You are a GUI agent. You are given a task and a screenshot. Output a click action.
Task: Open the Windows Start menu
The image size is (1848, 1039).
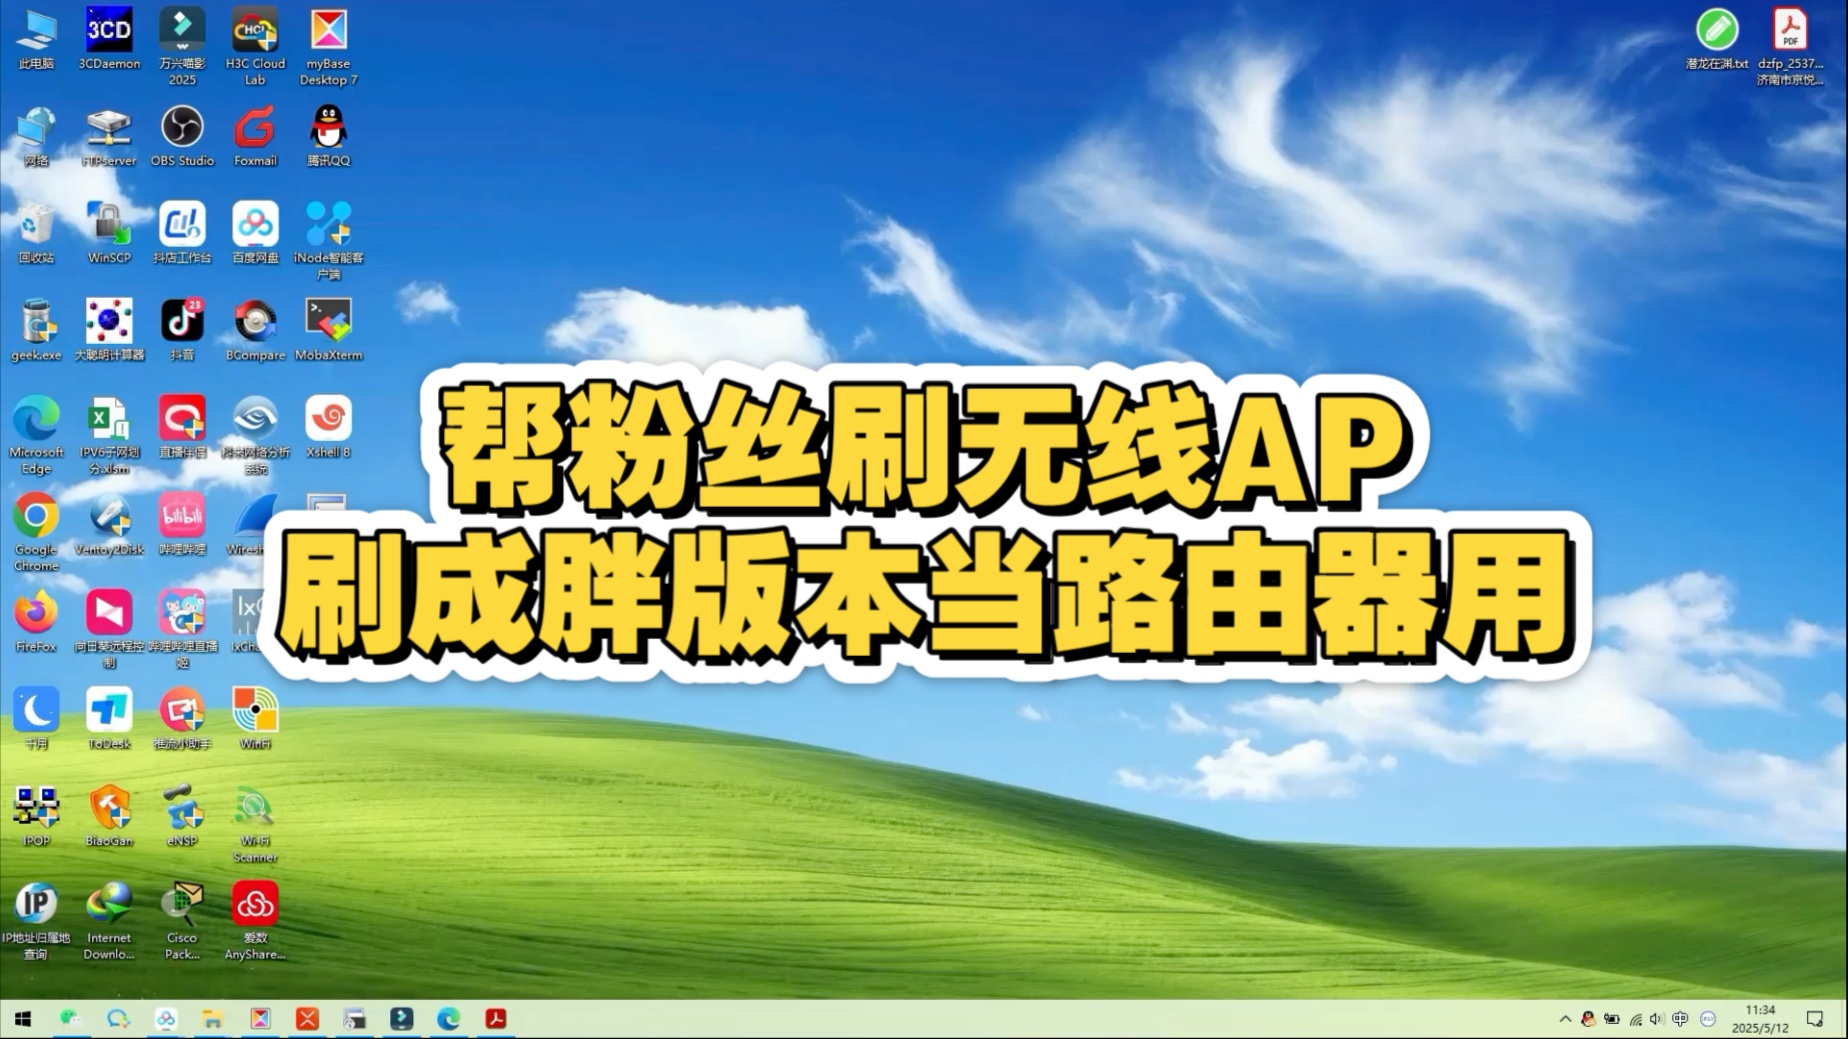click(x=22, y=1019)
